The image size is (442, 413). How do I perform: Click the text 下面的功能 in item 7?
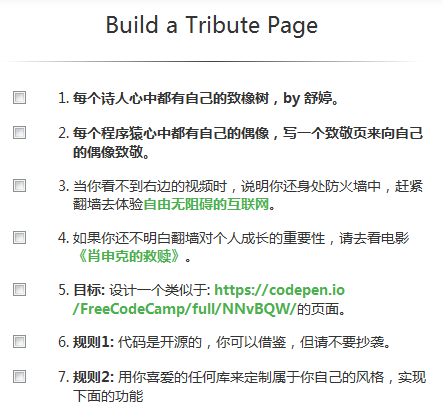pyautogui.click(x=108, y=396)
